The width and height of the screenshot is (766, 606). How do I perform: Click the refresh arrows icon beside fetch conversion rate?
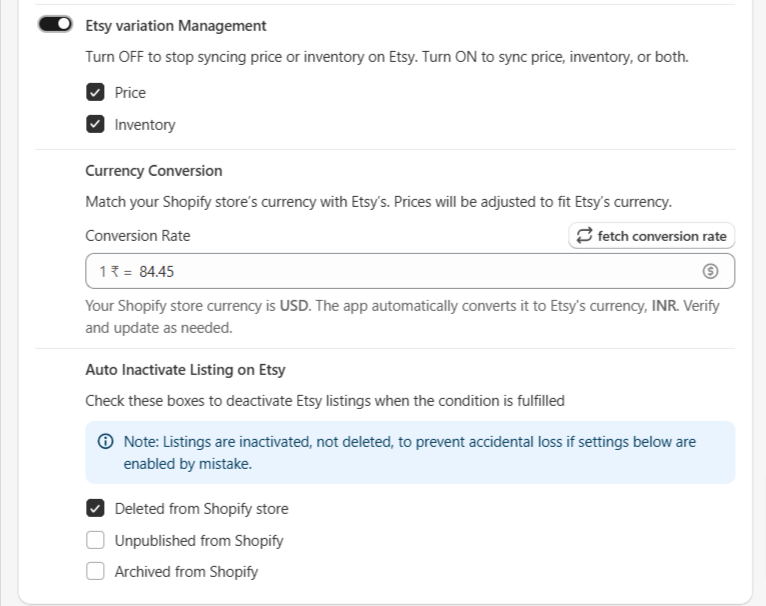point(584,236)
